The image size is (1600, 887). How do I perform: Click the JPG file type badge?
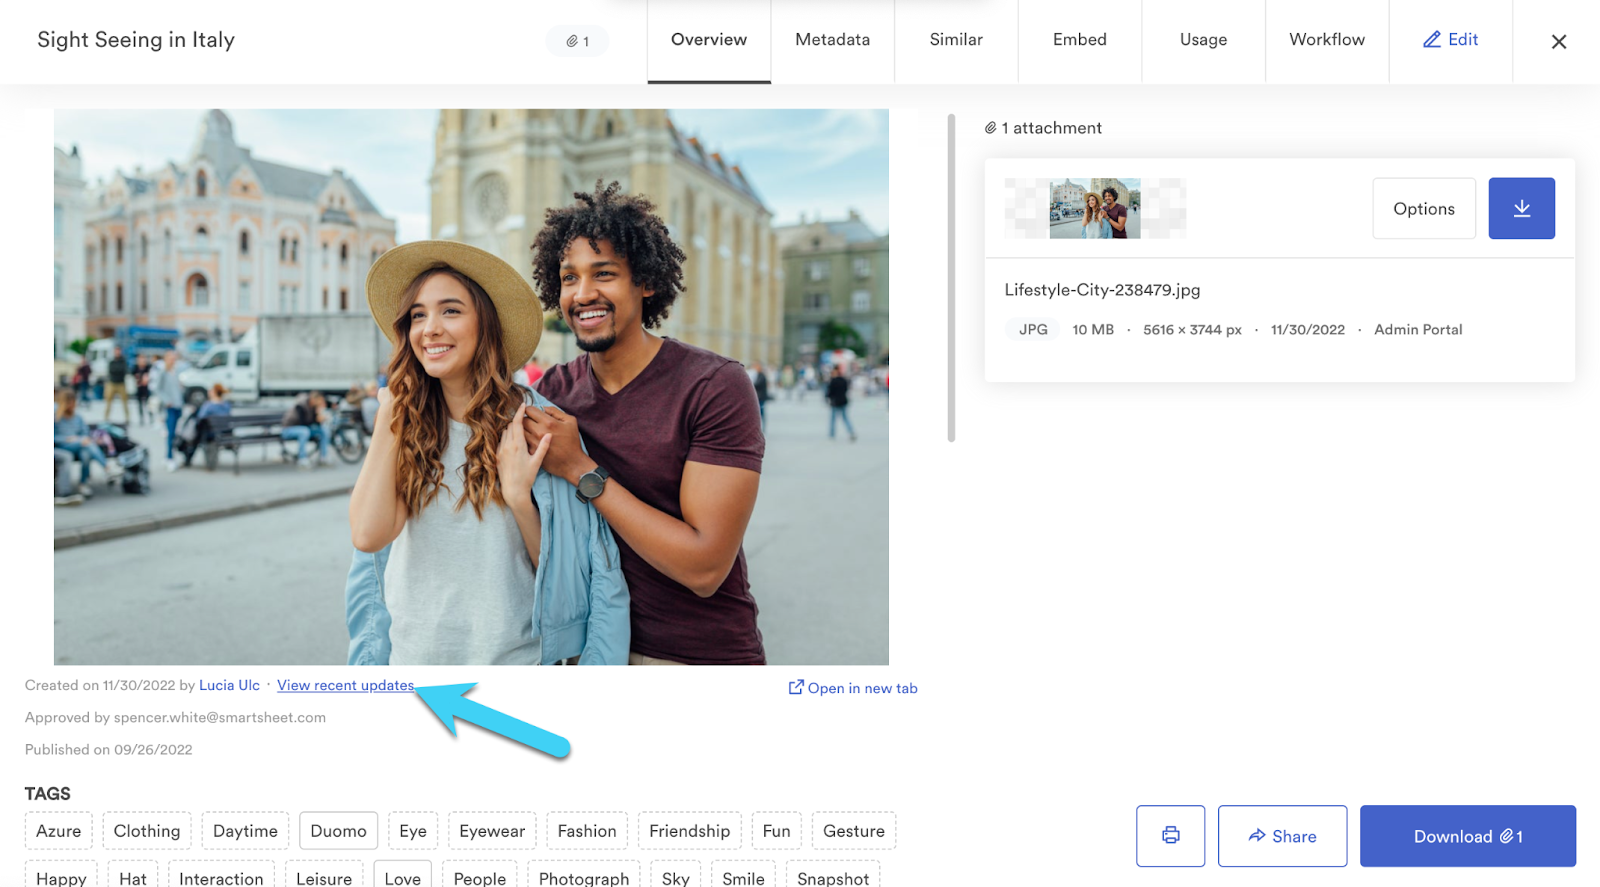coord(1033,329)
